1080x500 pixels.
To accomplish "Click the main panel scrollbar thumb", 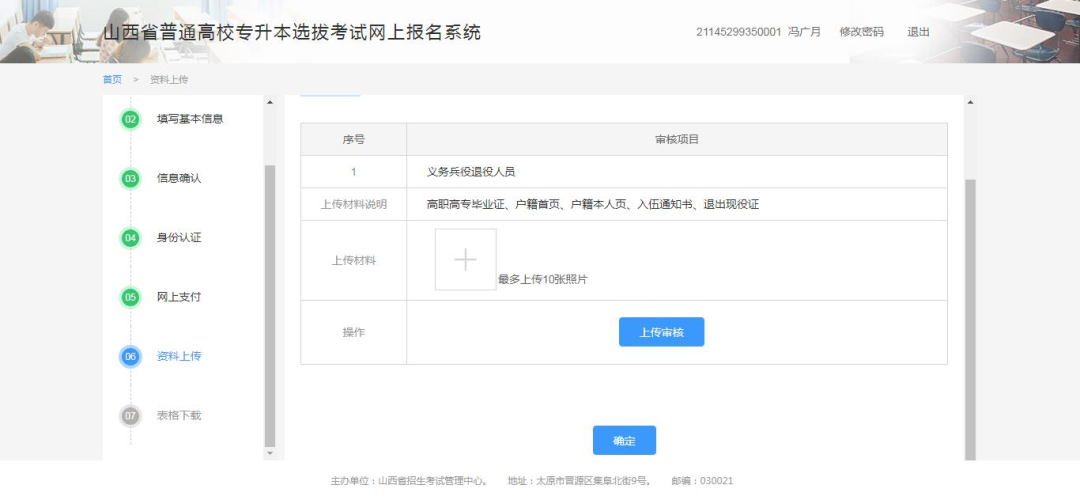I will pos(970,320).
